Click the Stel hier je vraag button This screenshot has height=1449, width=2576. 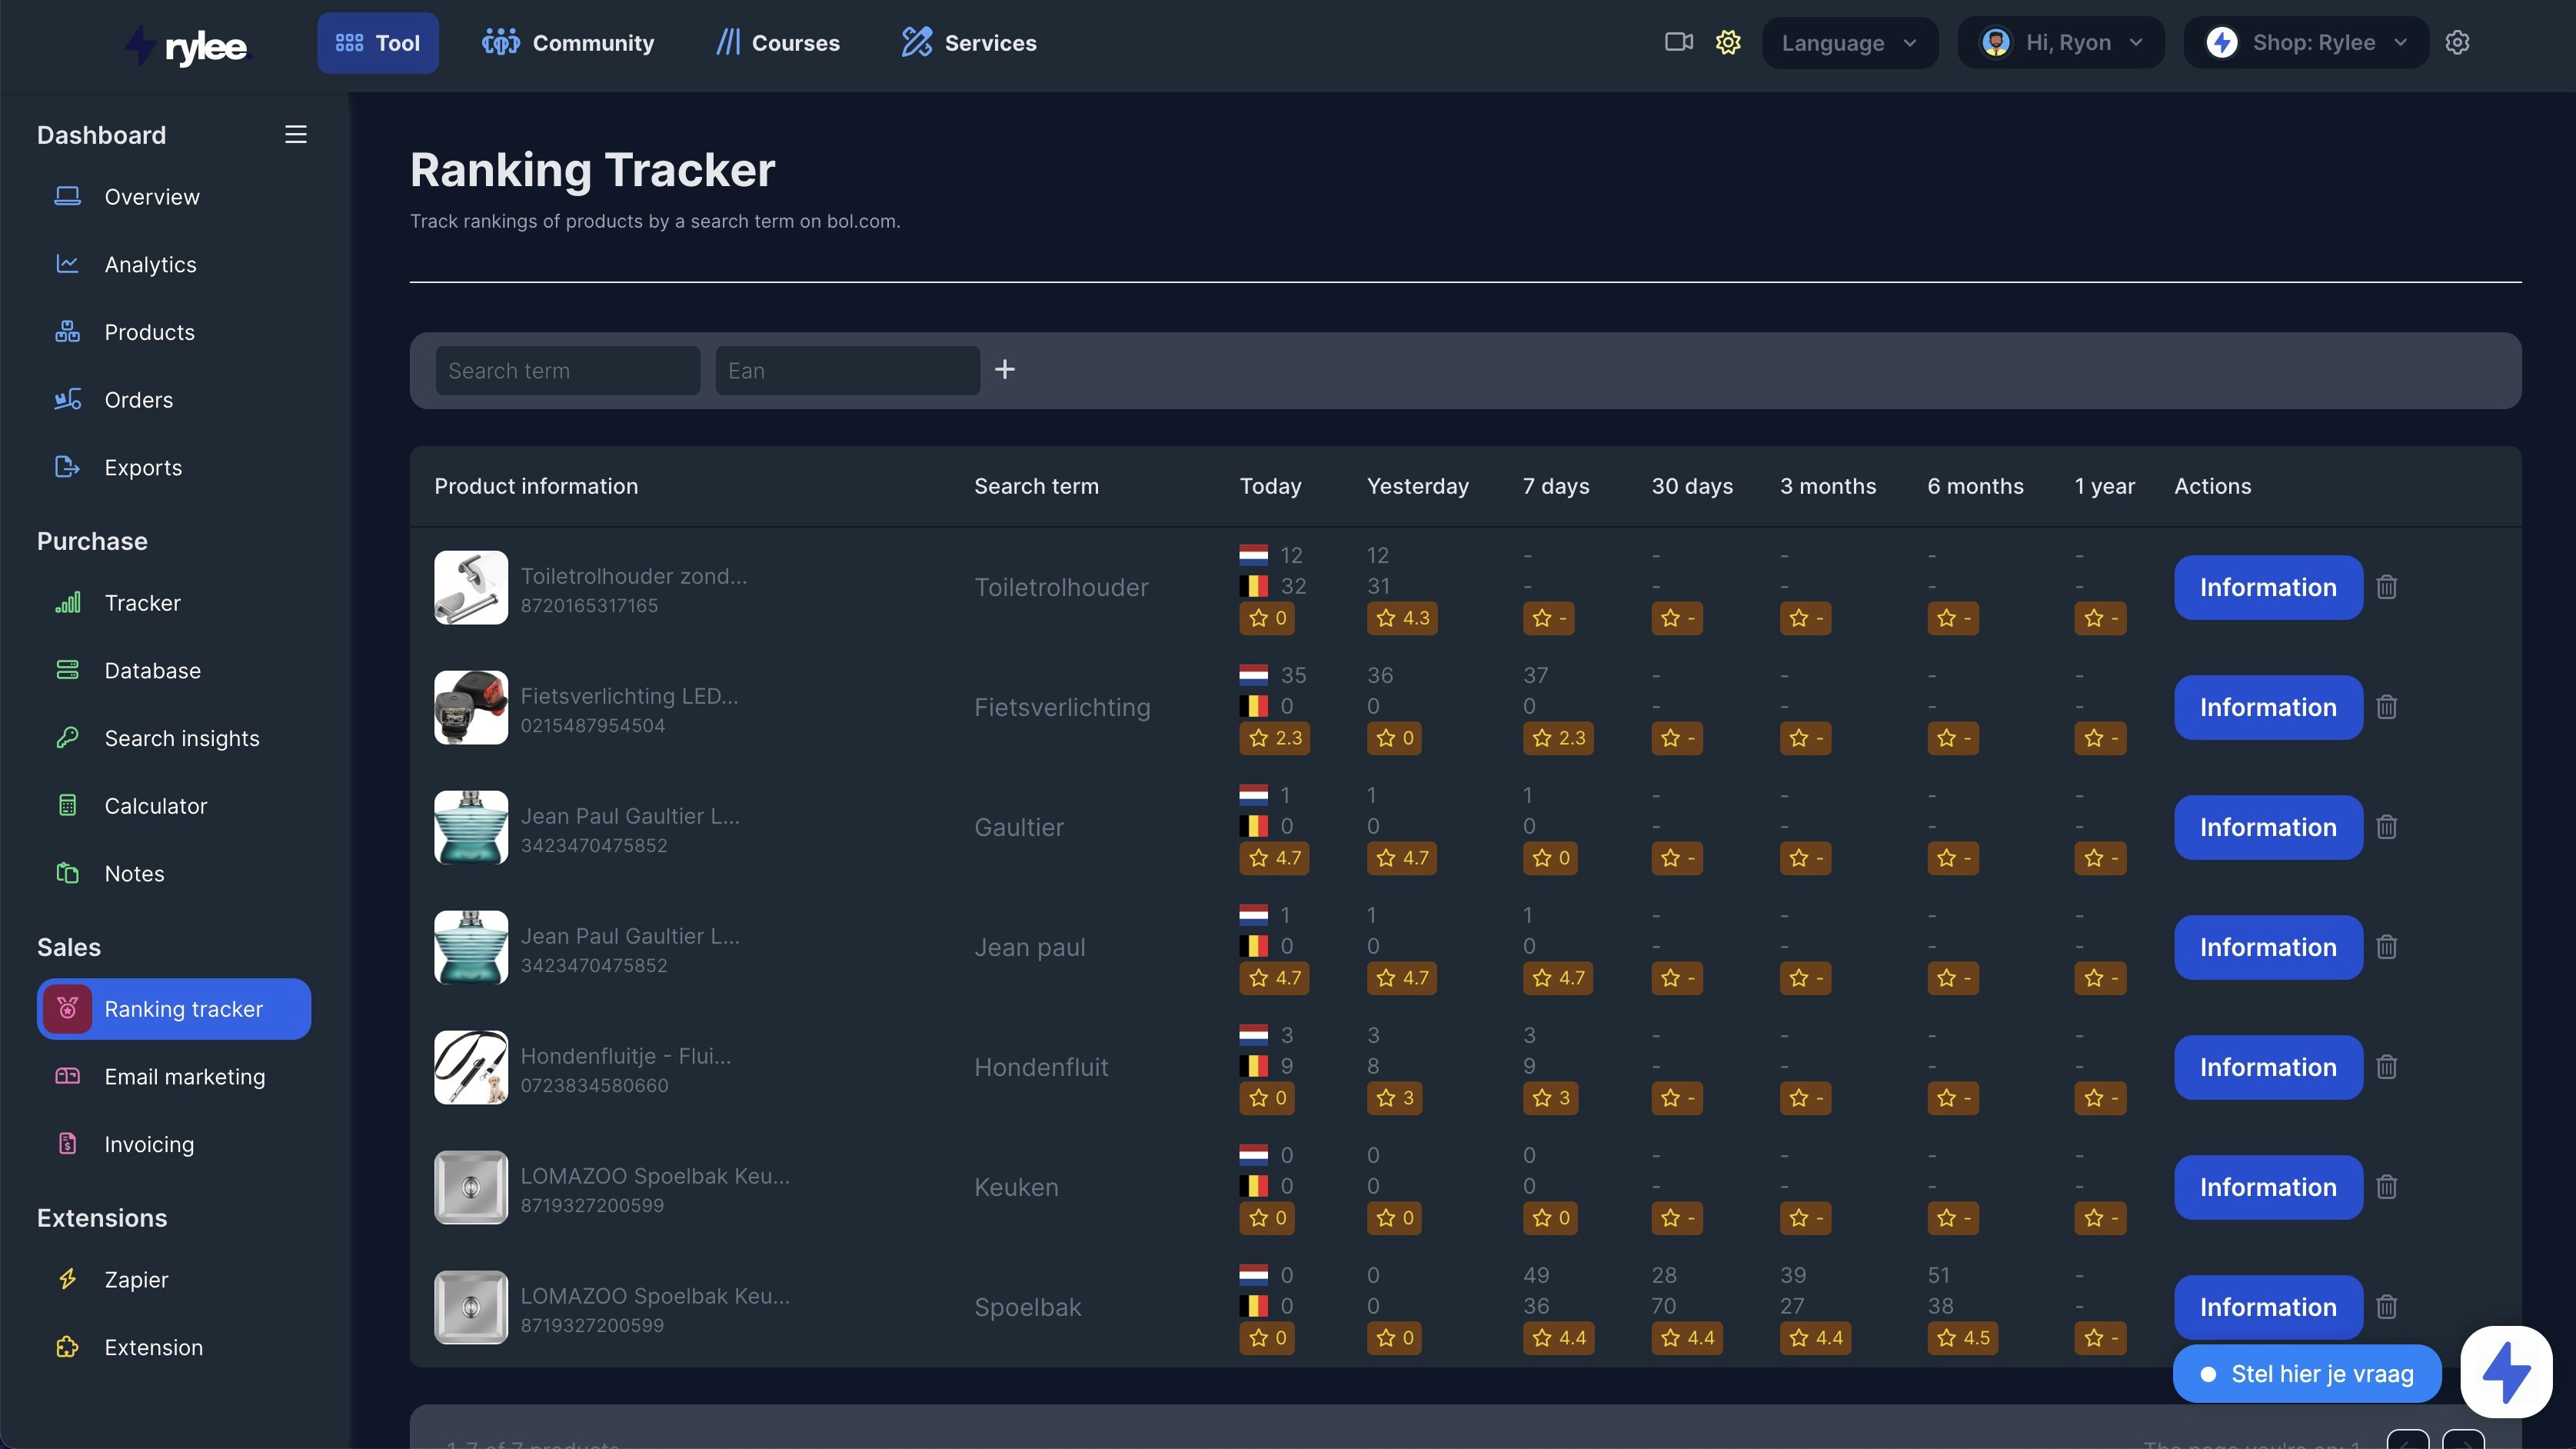[x=2307, y=1374]
